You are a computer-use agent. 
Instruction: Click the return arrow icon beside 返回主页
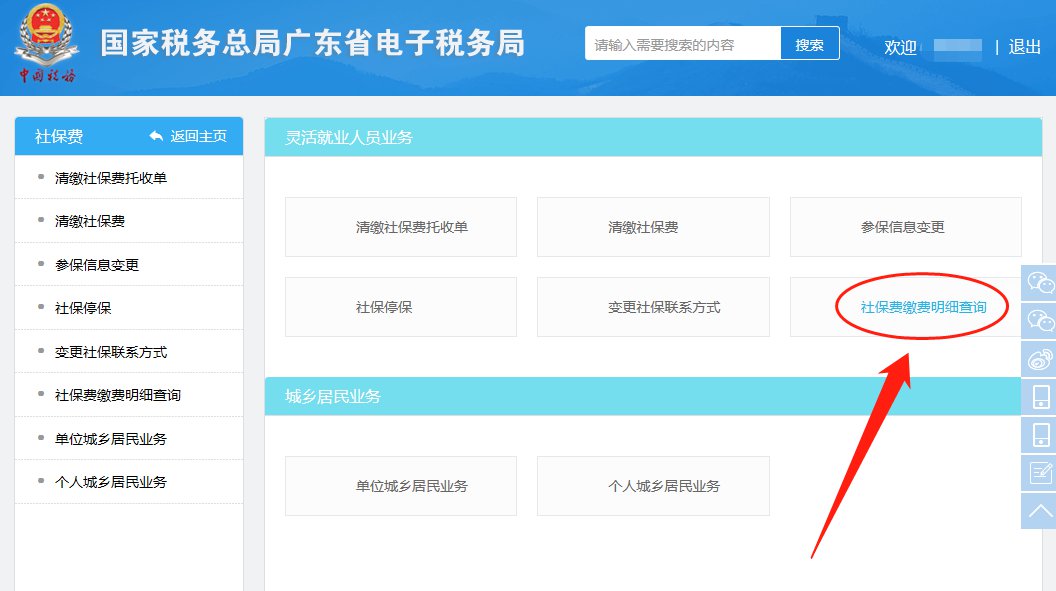point(156,136)
